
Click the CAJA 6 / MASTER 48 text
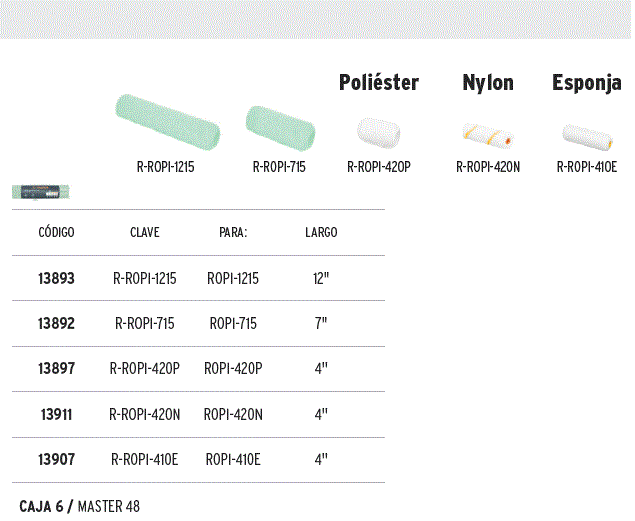tap(79, 506)
